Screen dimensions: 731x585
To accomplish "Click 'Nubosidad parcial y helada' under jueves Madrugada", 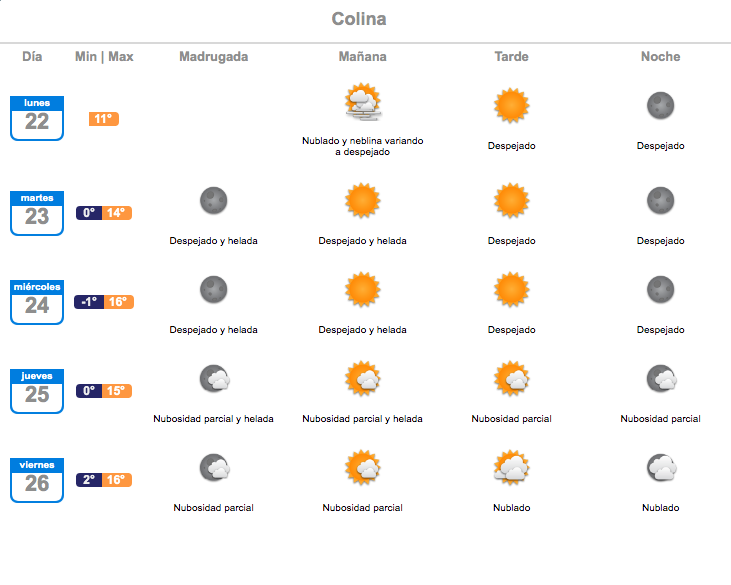I will click(x=214, y=419).
